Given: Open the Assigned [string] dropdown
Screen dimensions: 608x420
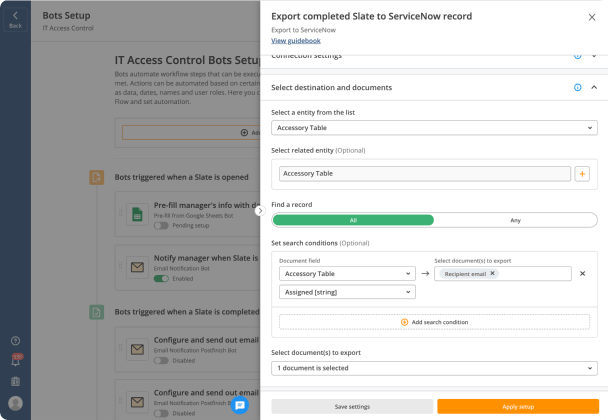Looking at the screenshot, I should [347, 292].
